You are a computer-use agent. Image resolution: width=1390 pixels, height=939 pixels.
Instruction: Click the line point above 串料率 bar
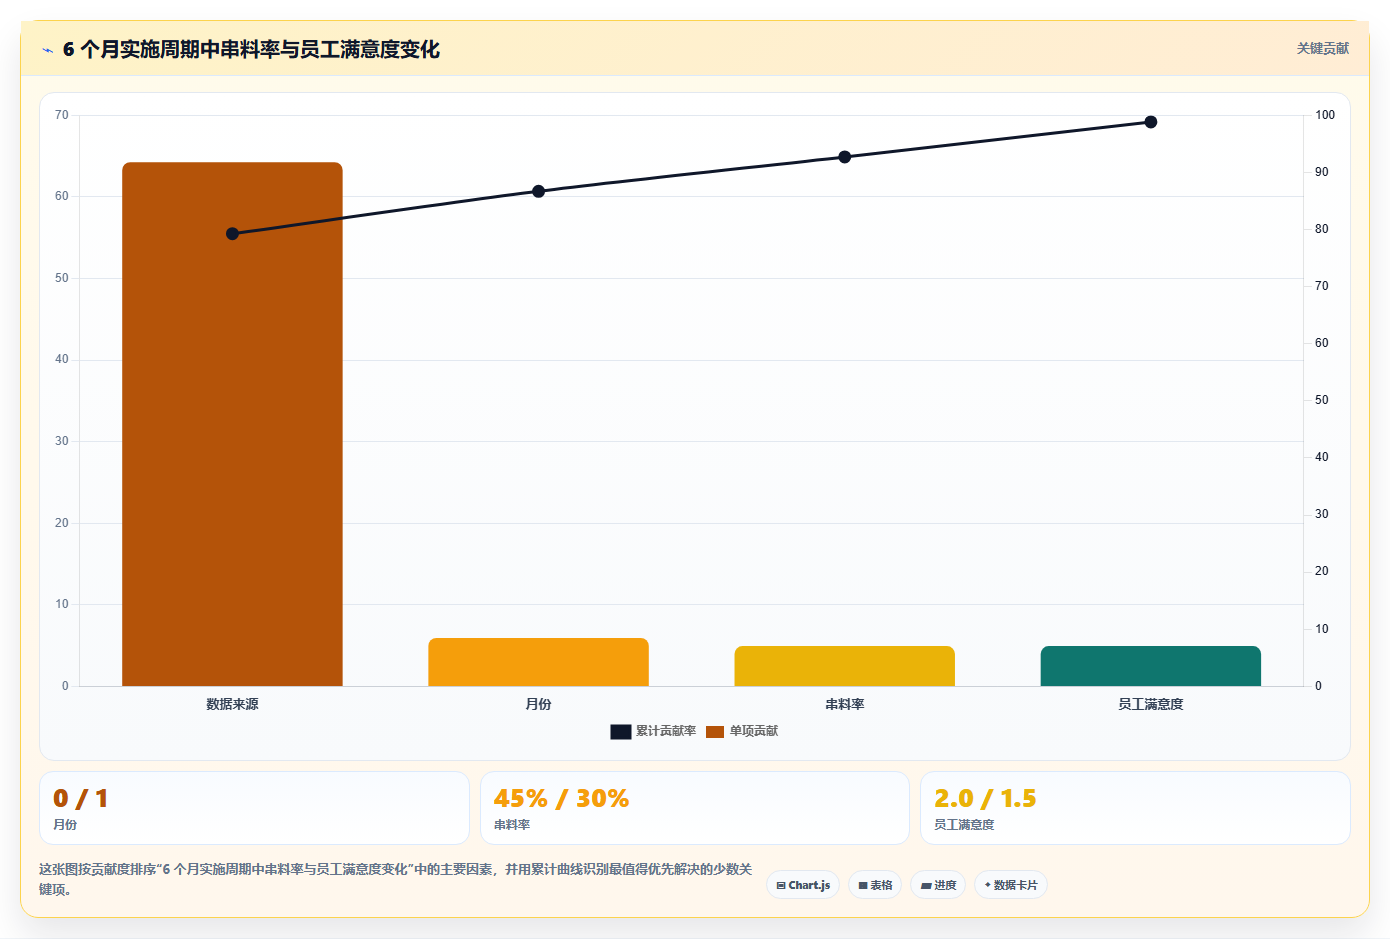tap(844, 157)
